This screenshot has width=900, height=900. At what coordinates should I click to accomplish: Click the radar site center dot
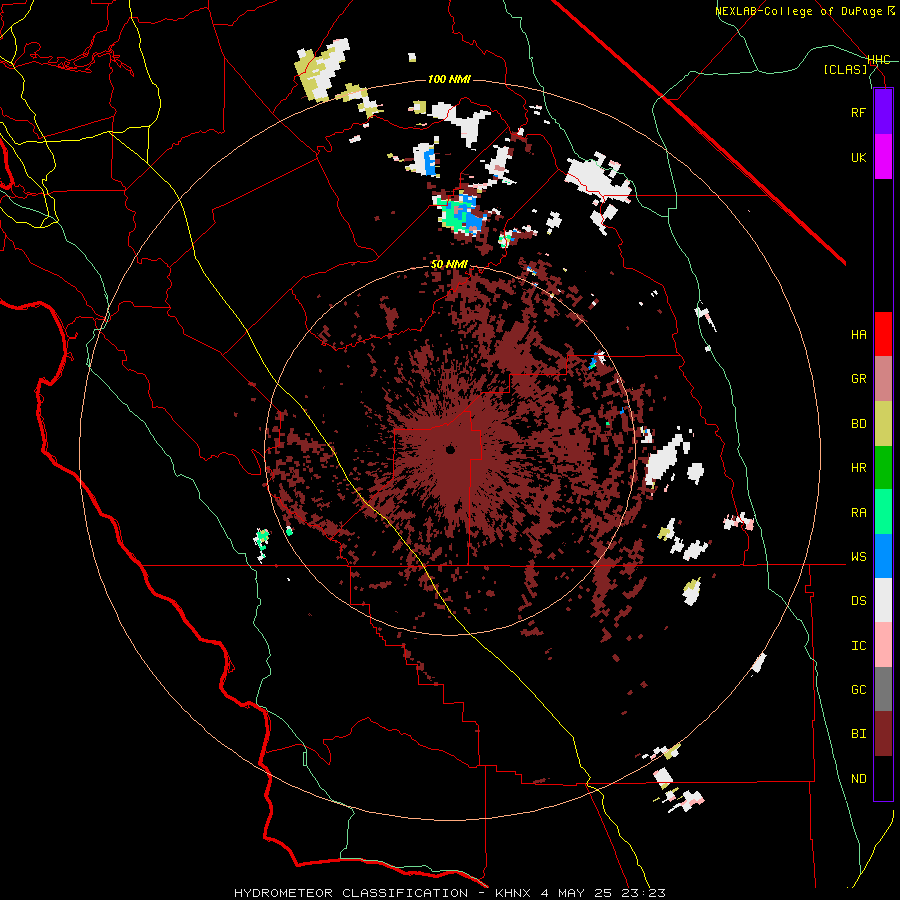451,450
